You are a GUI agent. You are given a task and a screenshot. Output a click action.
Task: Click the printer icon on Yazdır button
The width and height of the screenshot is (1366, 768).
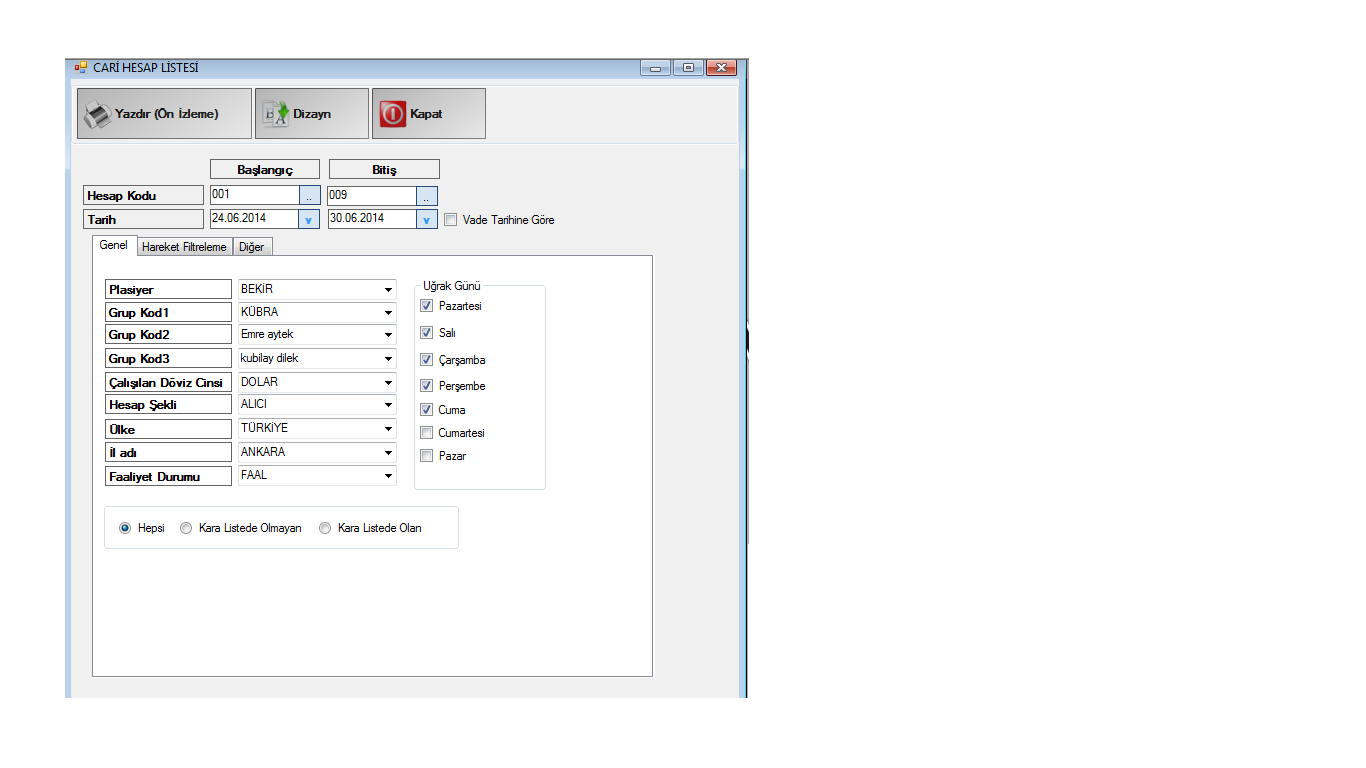[x=97, y=114]
